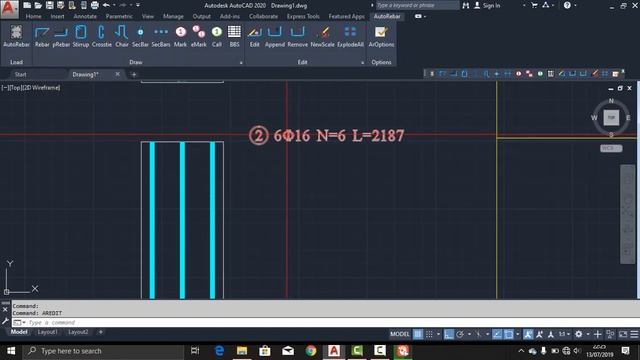Click the Help question mark icon
This screenshot has width=640, height=360.
[x=567, y=5]
